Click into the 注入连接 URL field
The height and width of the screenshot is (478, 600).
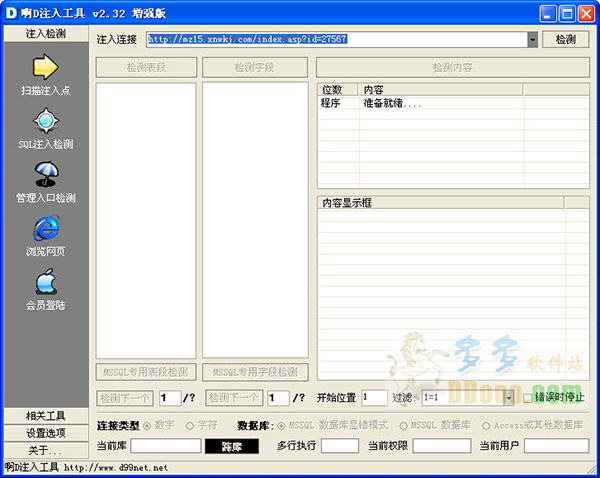tap(337, 39)
